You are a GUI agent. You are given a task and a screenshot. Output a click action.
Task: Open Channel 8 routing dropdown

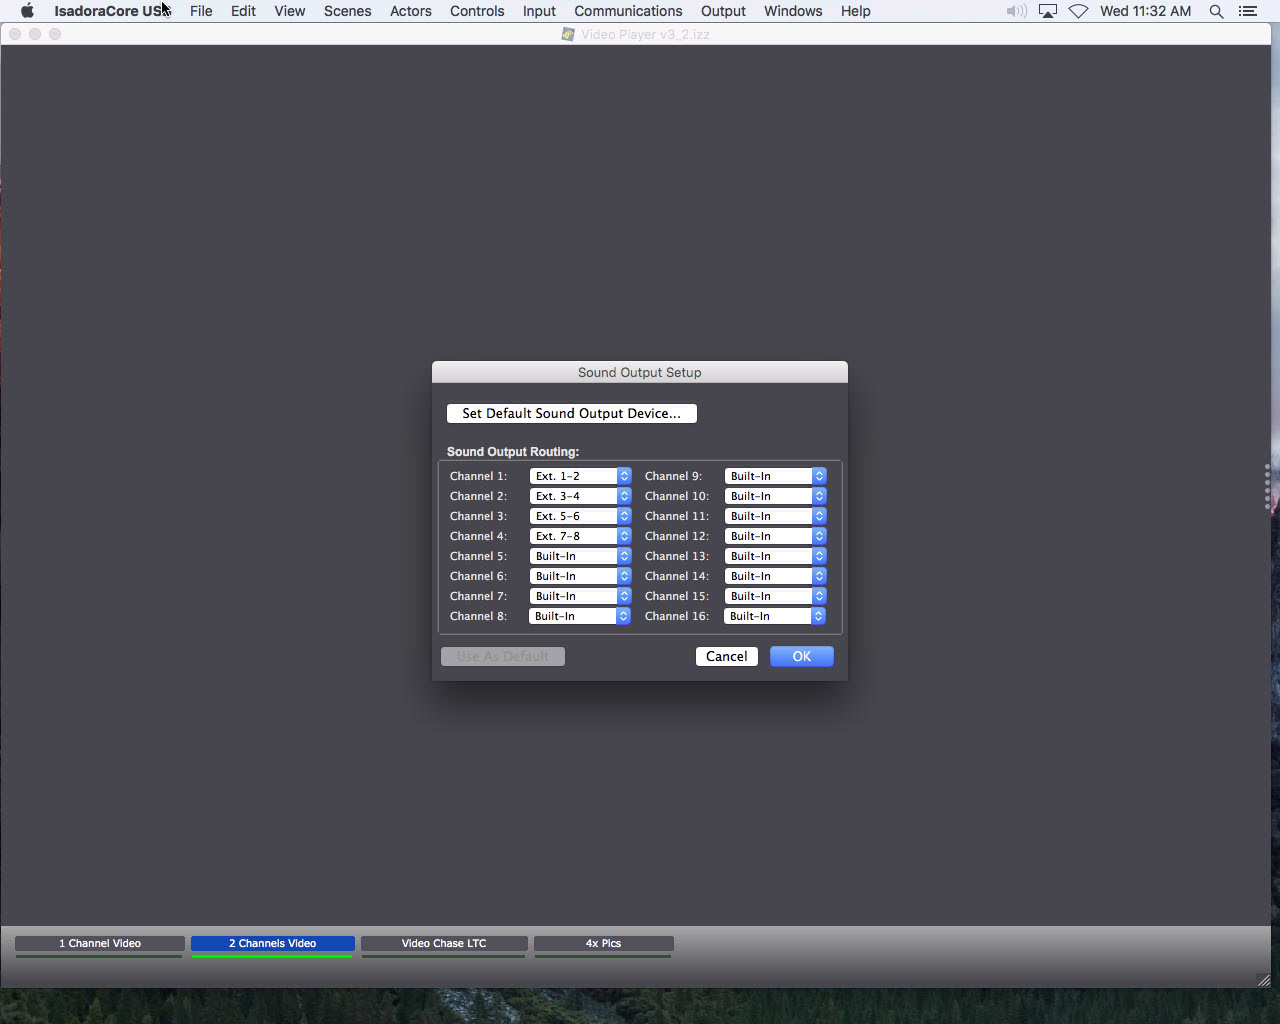click(x=580, y=616)
